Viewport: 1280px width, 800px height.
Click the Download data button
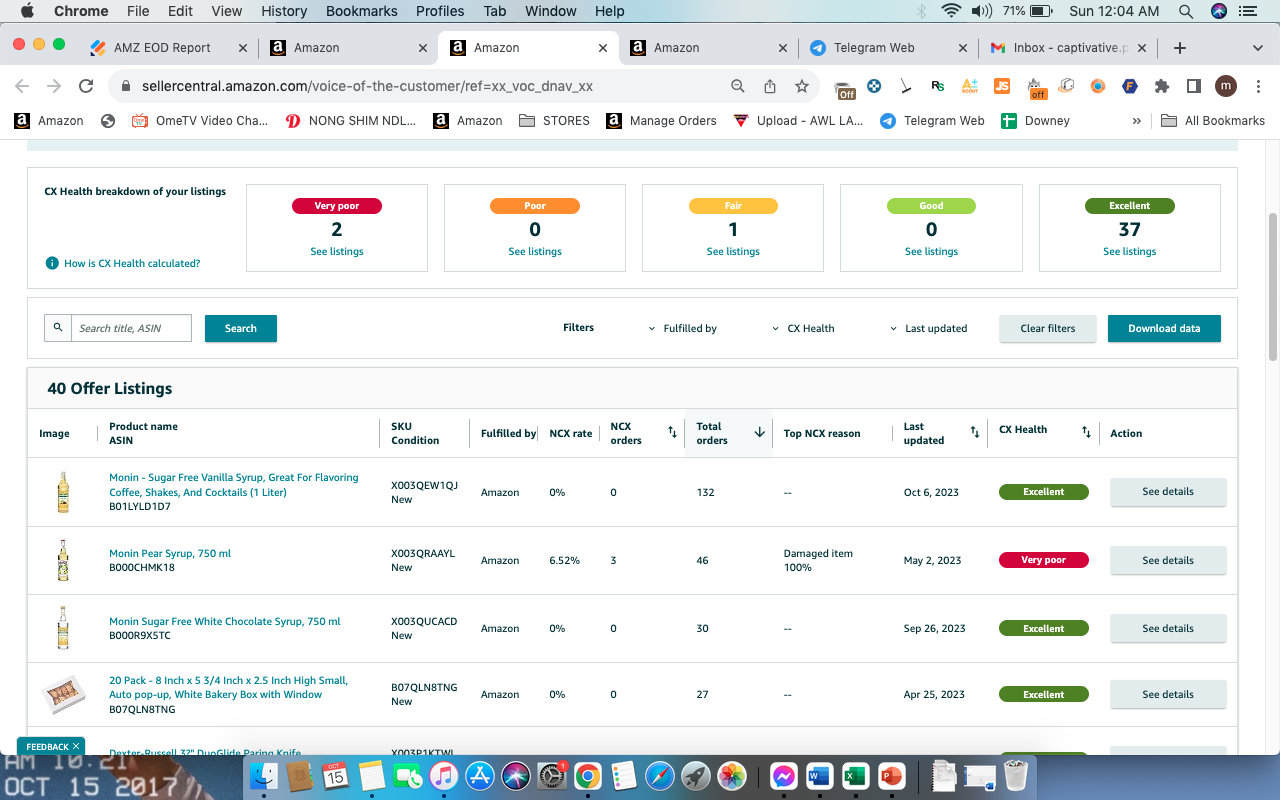pos(1164,328)
